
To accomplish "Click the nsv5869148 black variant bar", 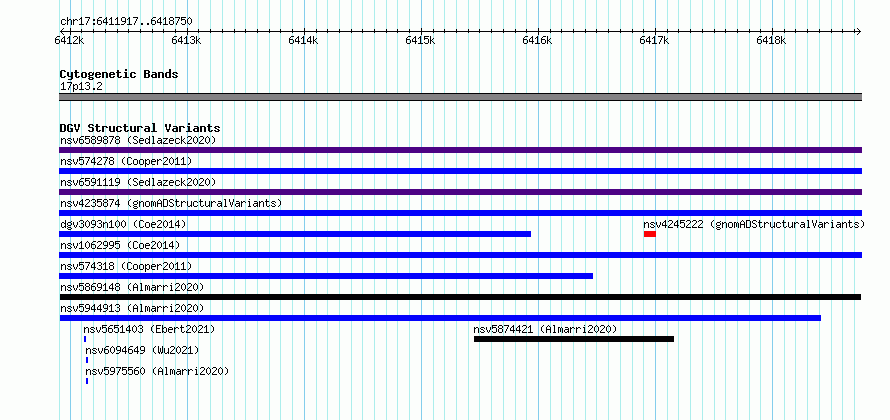I will click(x=460, y=297).
